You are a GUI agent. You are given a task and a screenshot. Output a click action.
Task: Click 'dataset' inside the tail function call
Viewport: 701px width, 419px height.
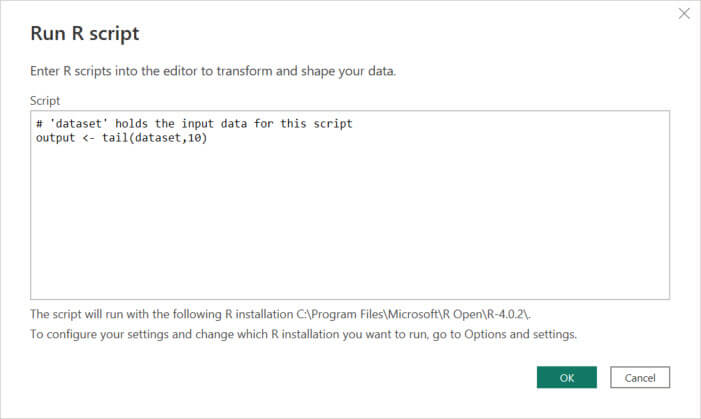tap(157, 137)
